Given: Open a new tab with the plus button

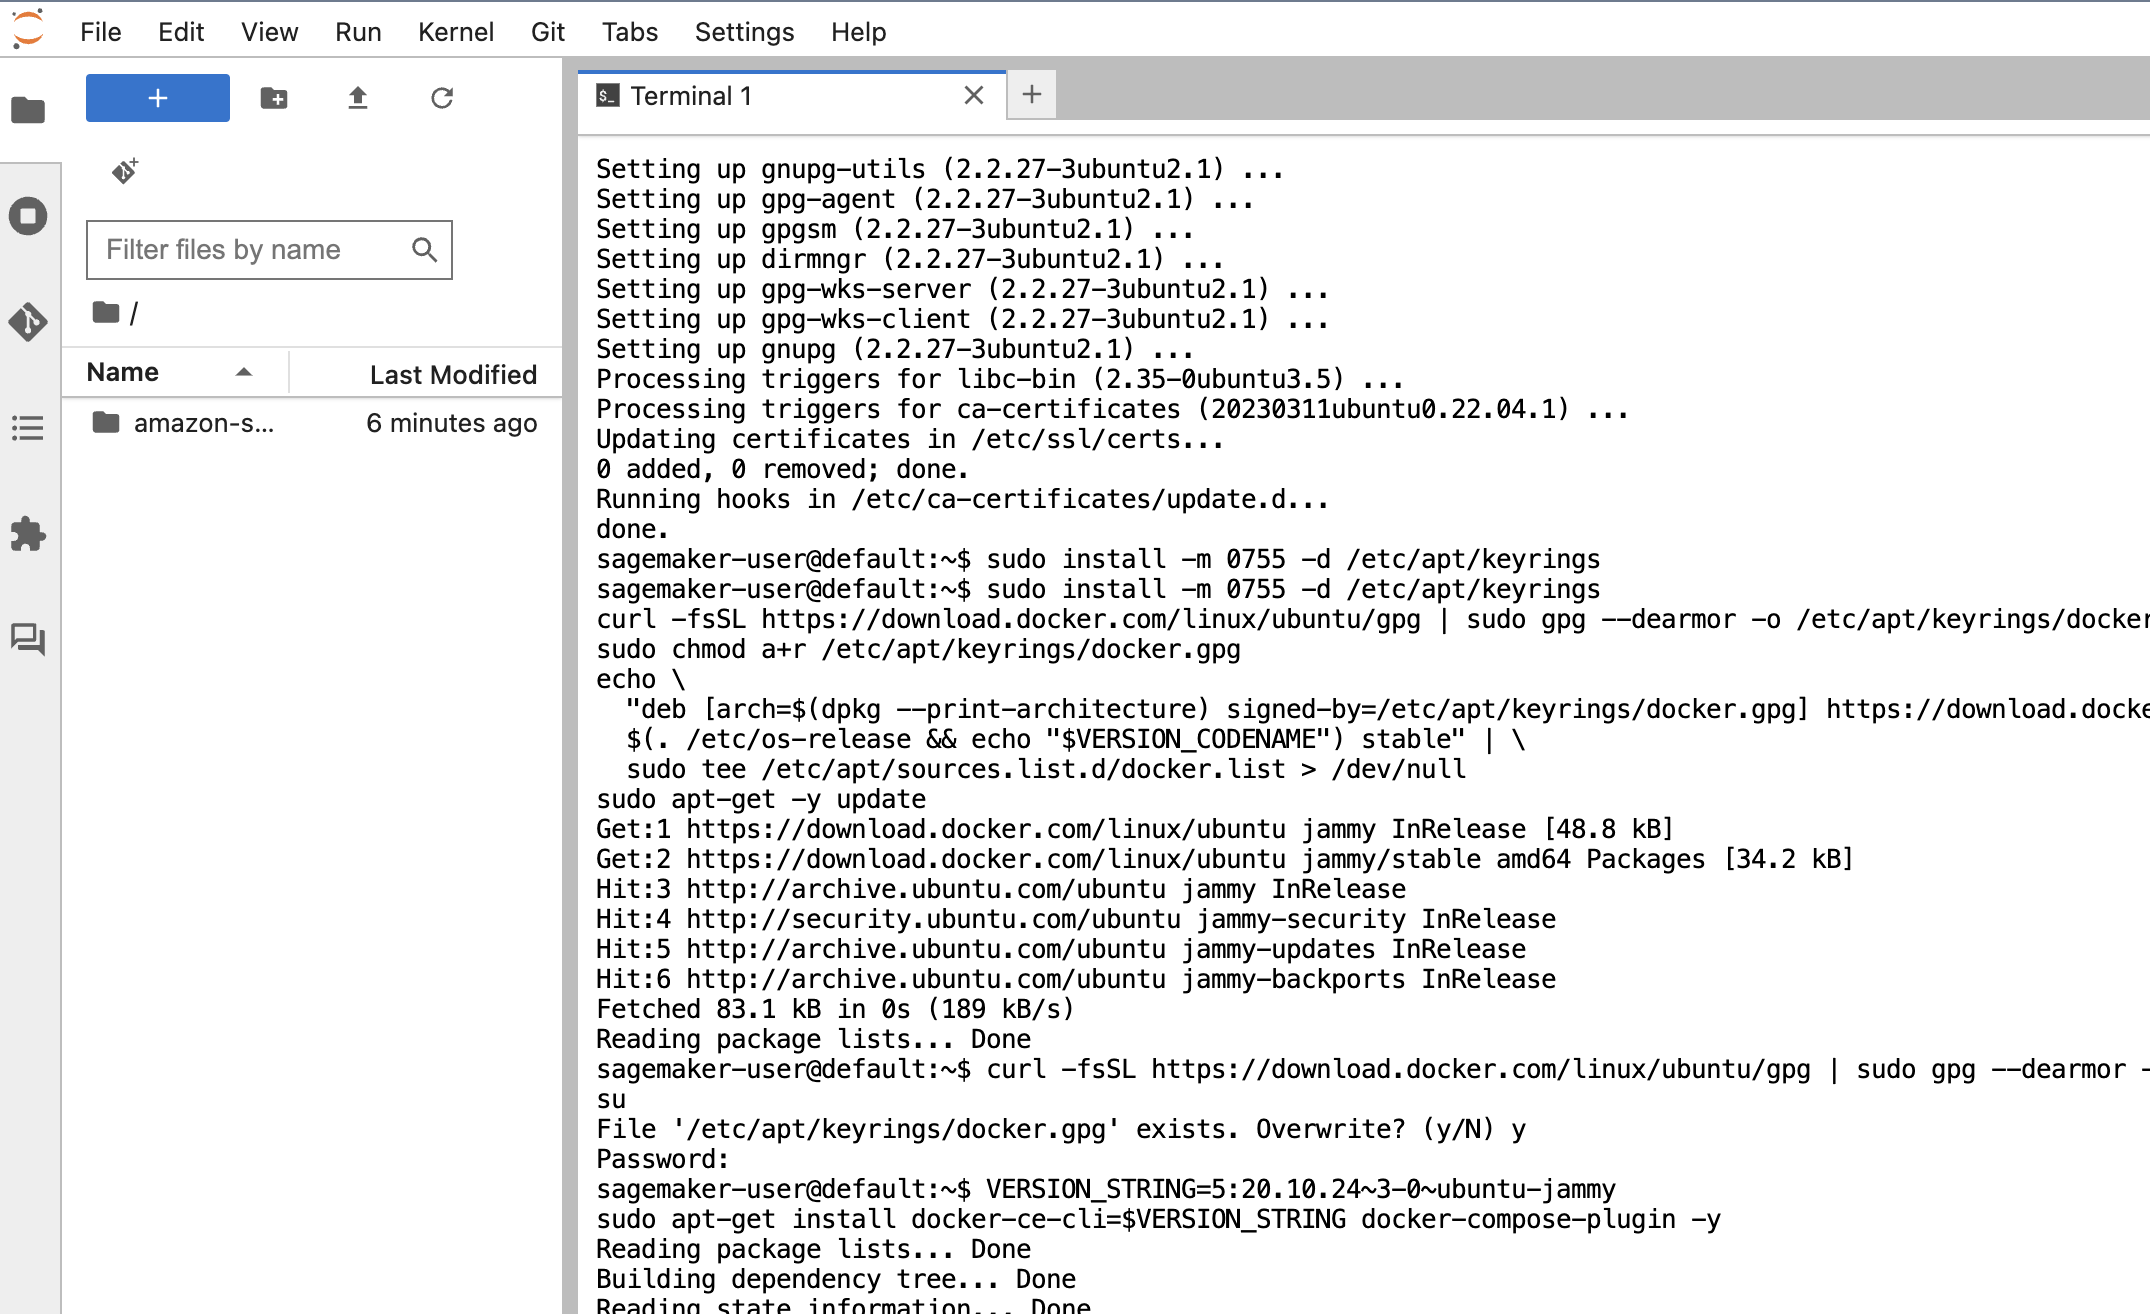Looking at the screenshot, I should pyautogui.click(x=1032, y=94).
